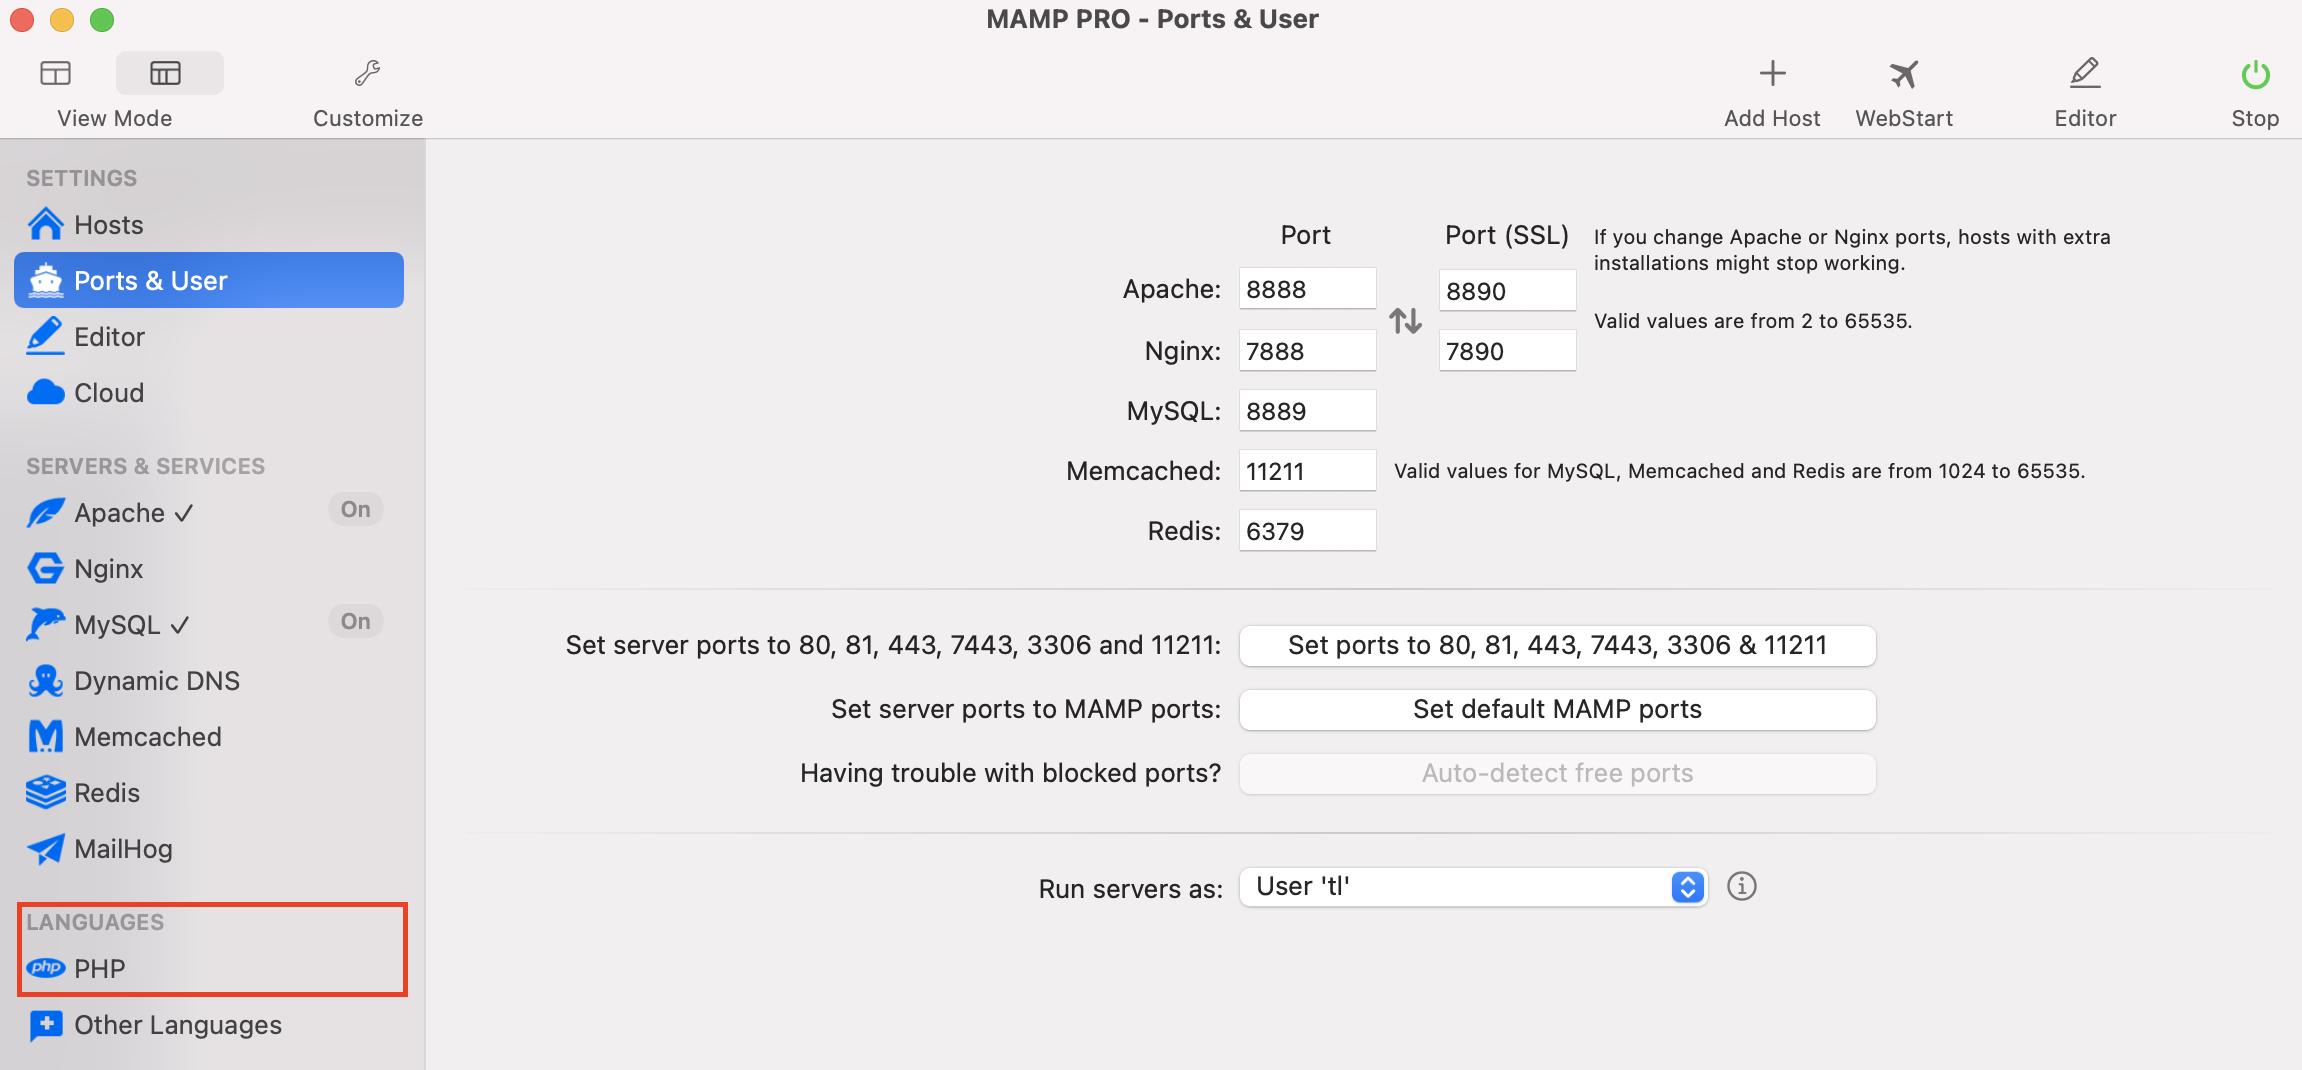Screen dimensions: 2302x1070
Task: Open the MailHog service settings
Action: pyautogui.click(x=123, y=849)
